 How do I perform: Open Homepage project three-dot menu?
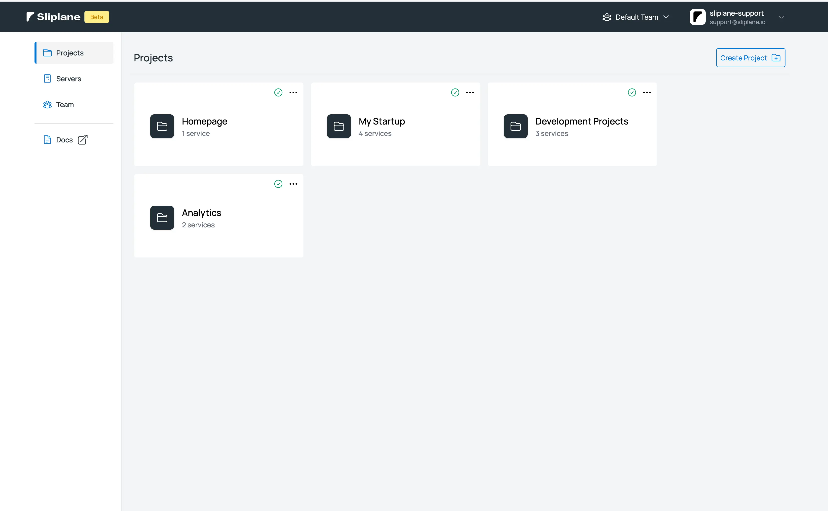tap(293, 92)
